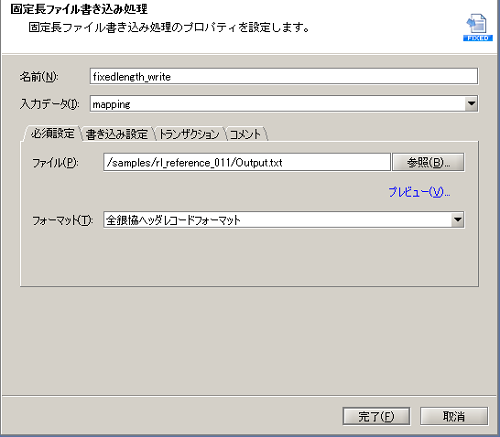Click the 入力データ(I) label
Image resolution: width=500 pixels, height=437 pixels.
click(x=49, y=104)
